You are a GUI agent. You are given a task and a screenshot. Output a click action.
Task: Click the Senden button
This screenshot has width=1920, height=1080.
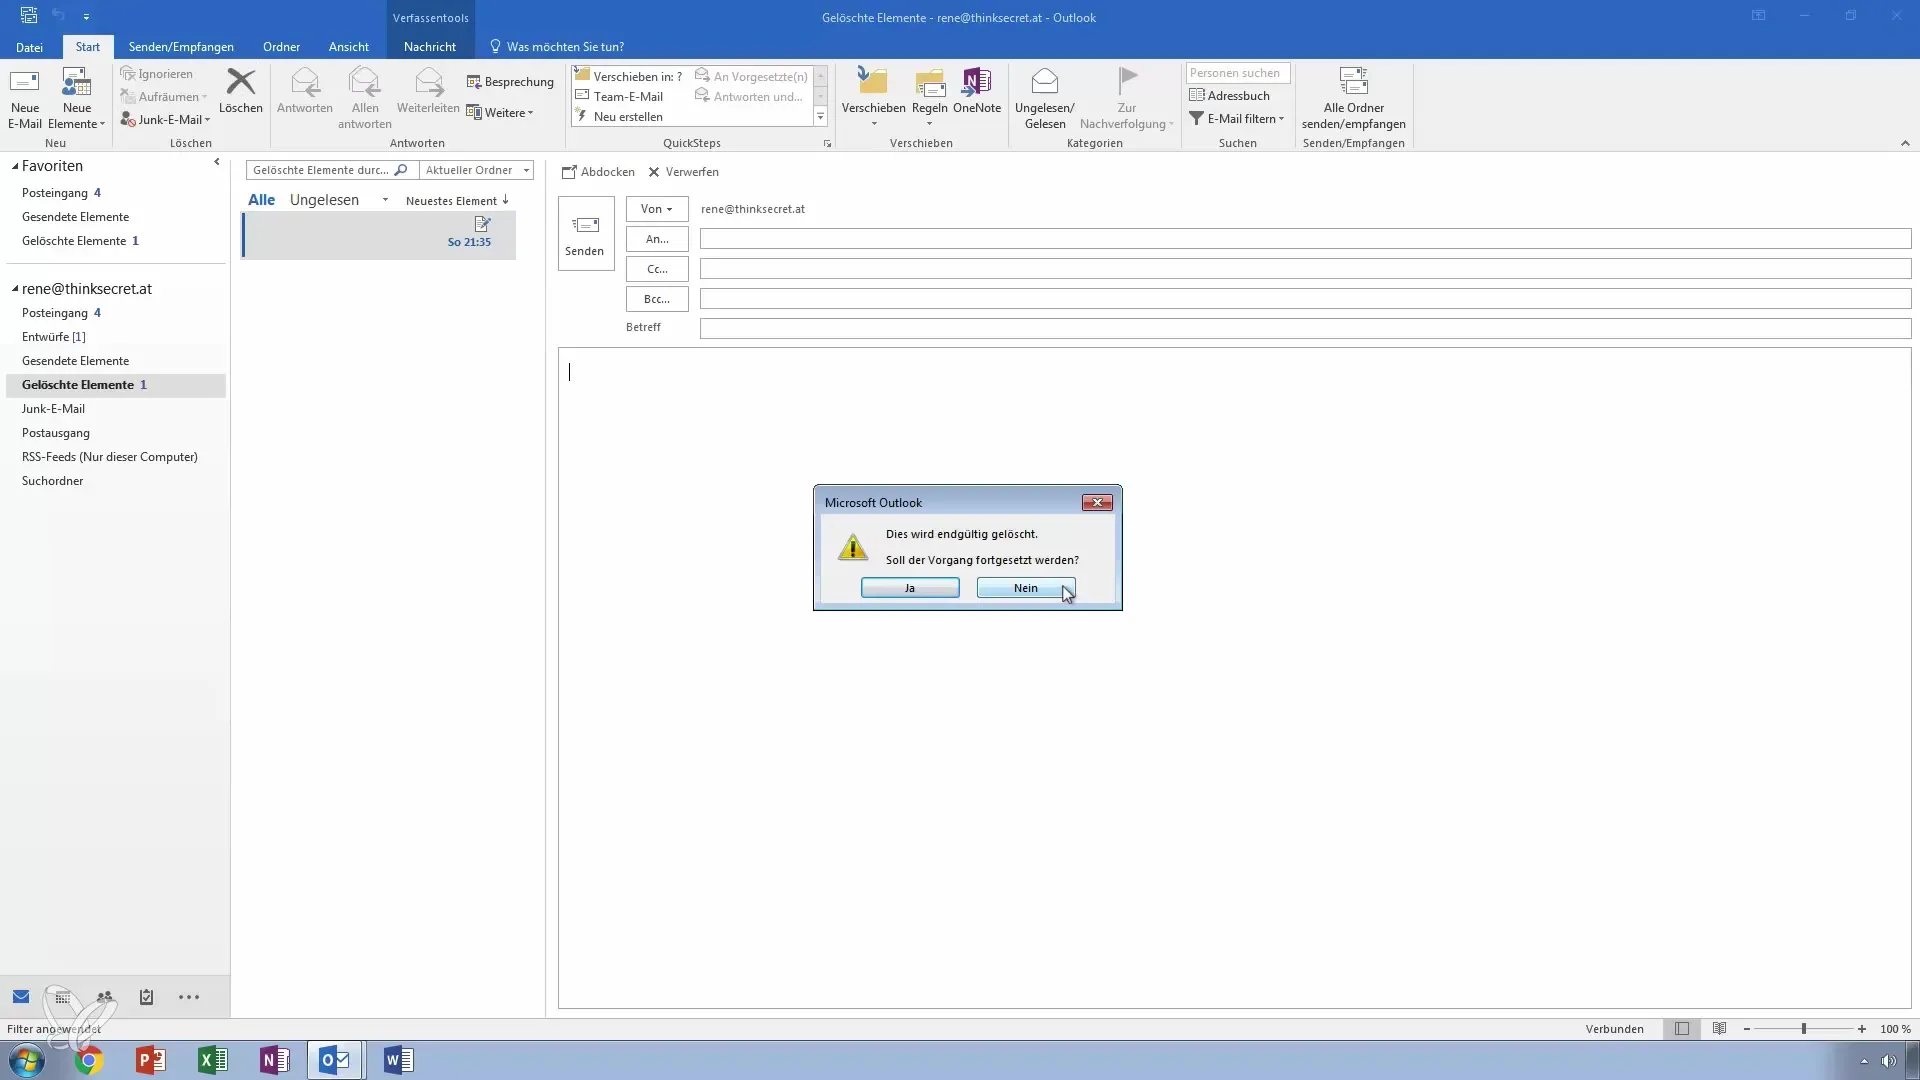pos(585,234)
